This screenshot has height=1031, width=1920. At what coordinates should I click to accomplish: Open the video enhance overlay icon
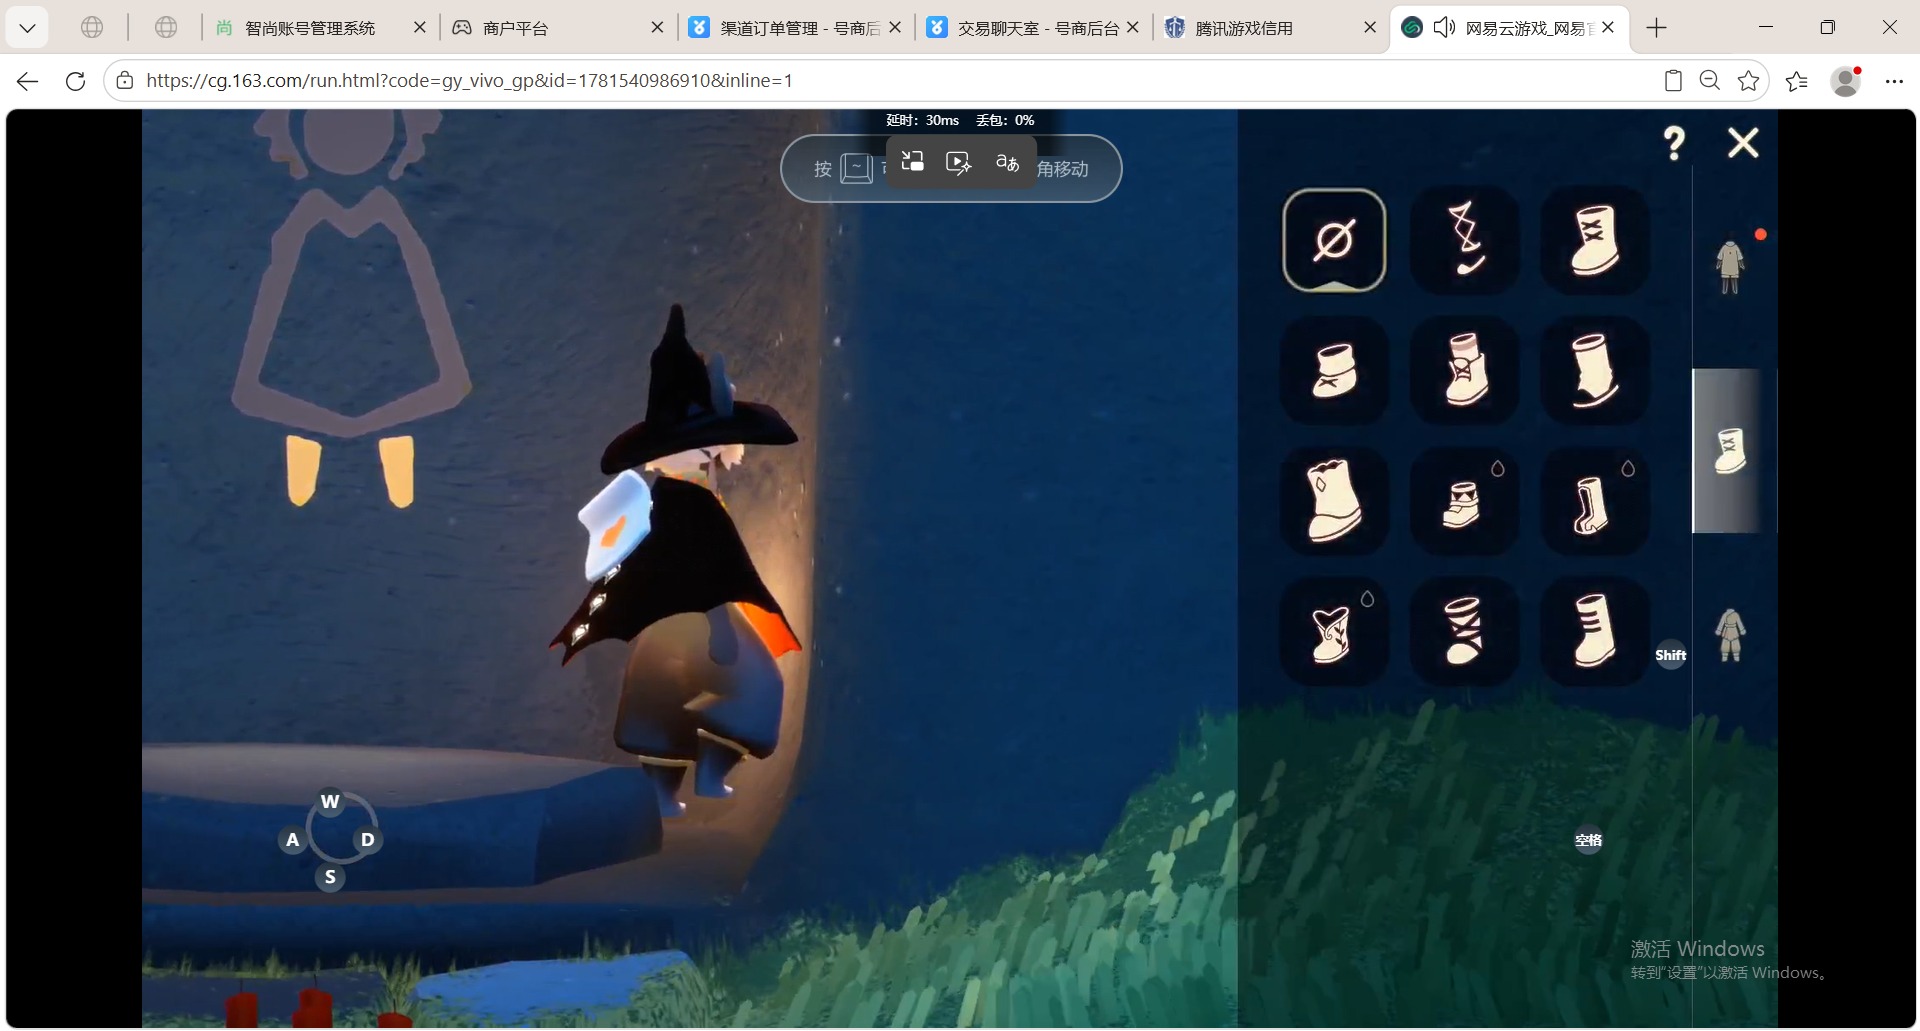click(x=958, y=162)
